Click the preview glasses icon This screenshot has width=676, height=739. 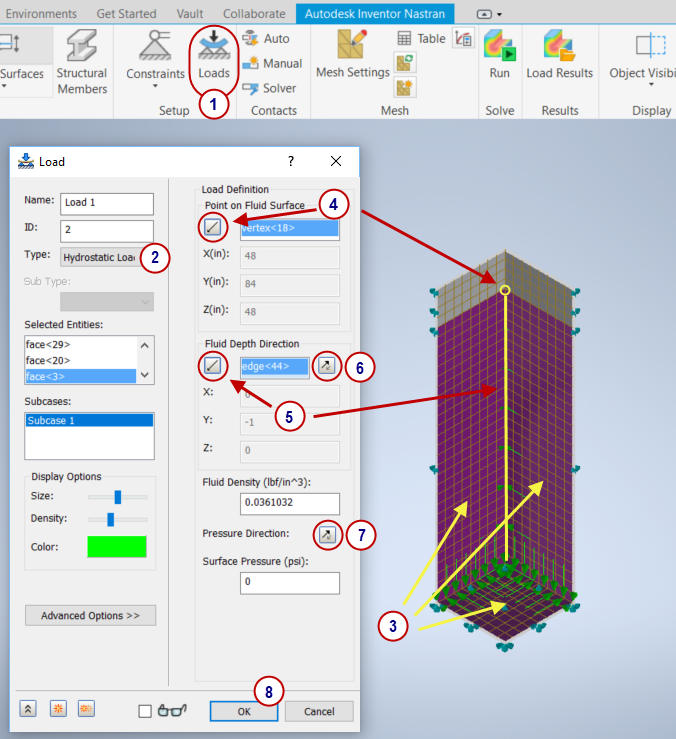[172, 710]
